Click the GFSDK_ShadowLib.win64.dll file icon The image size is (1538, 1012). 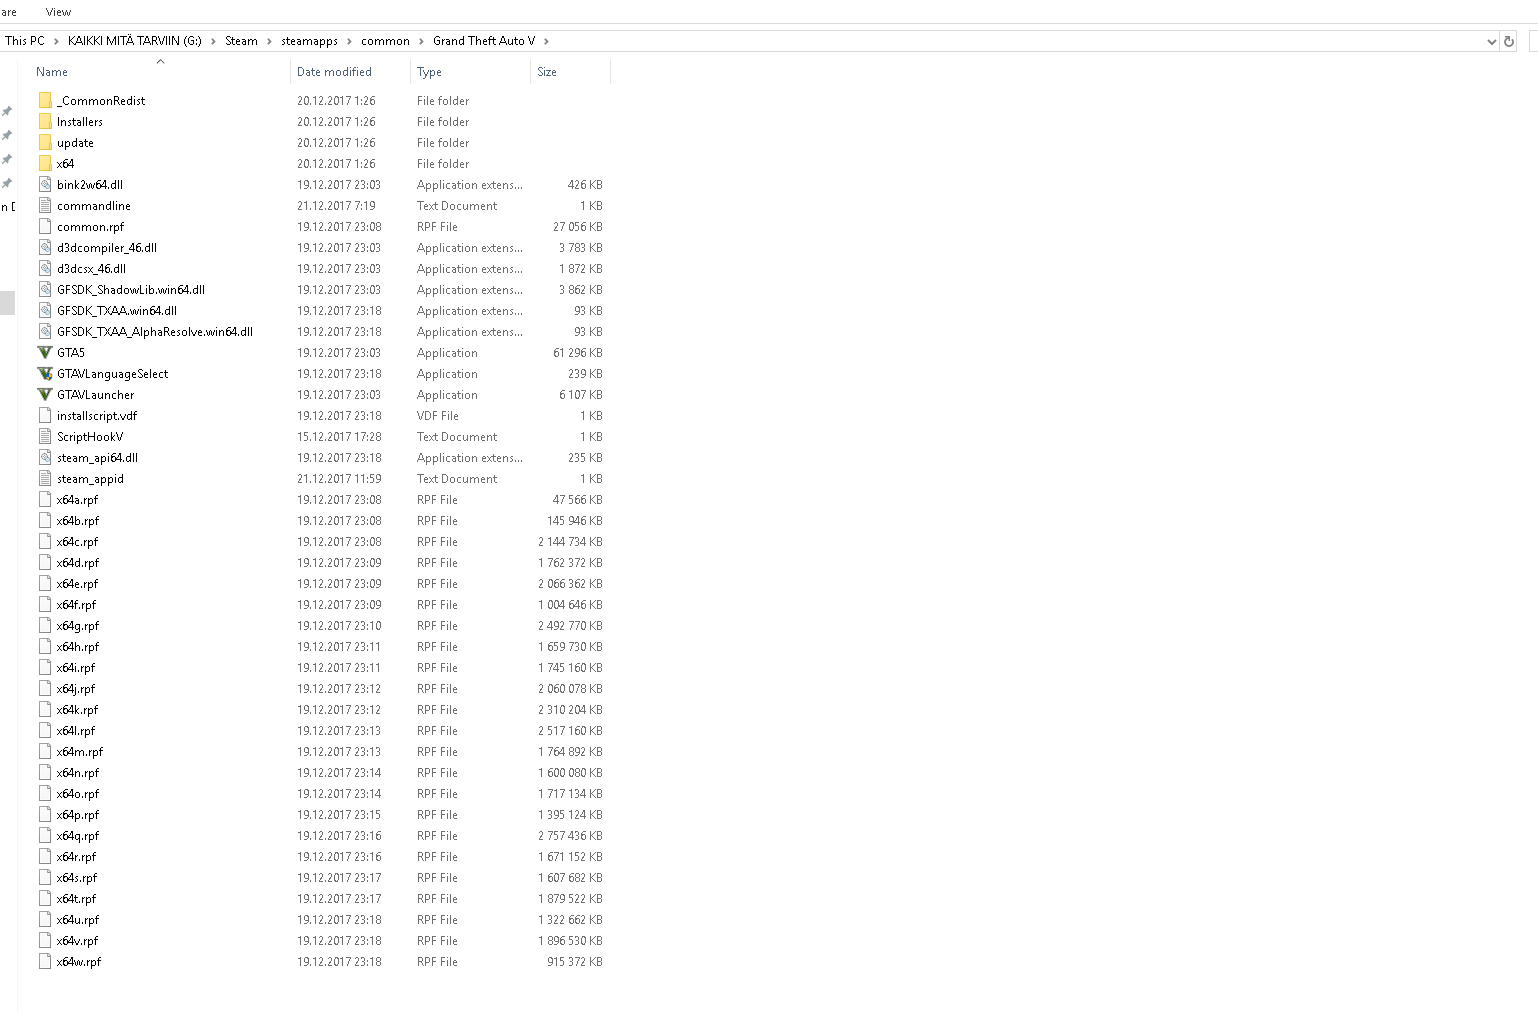point(45,290)
